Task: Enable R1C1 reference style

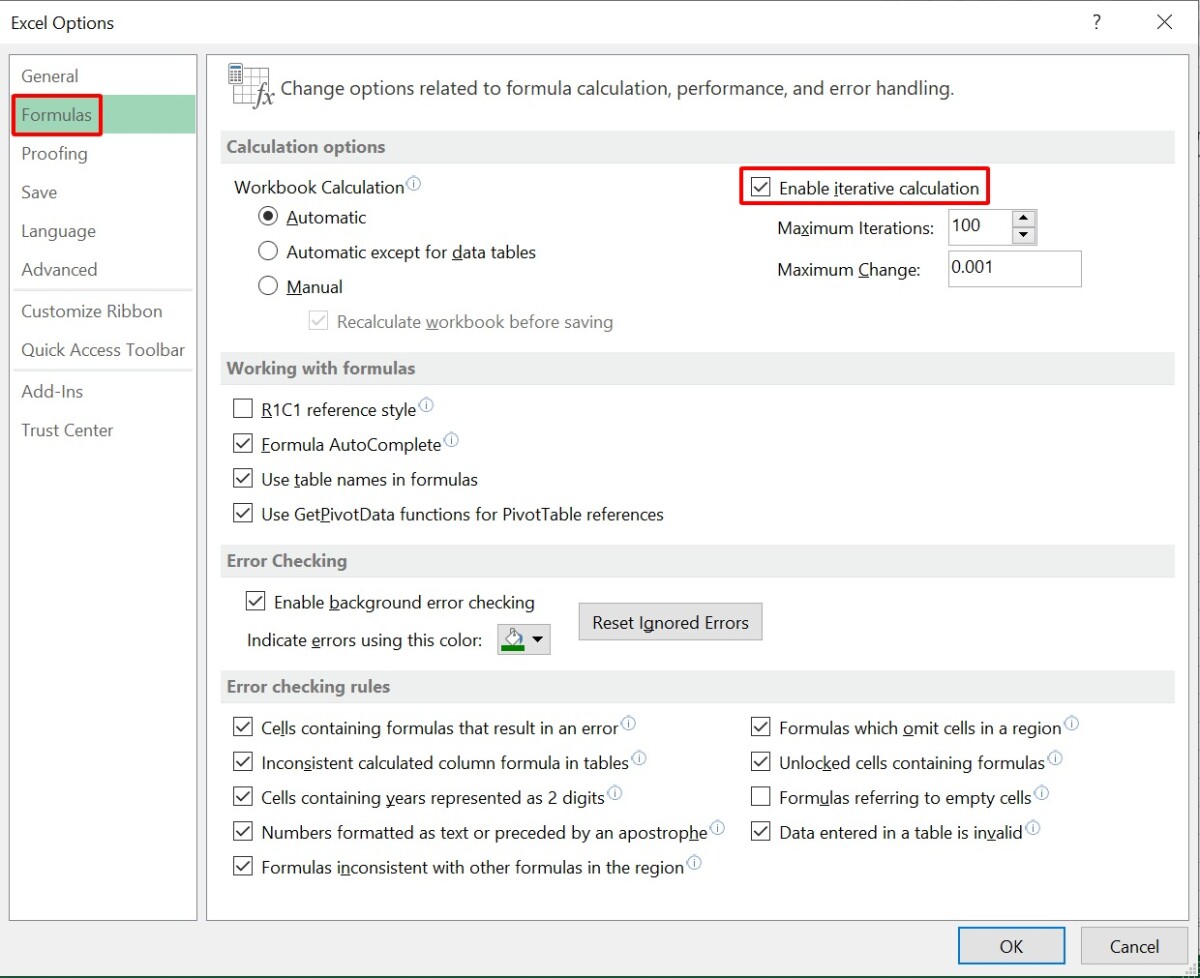Action: pos(242,409)
